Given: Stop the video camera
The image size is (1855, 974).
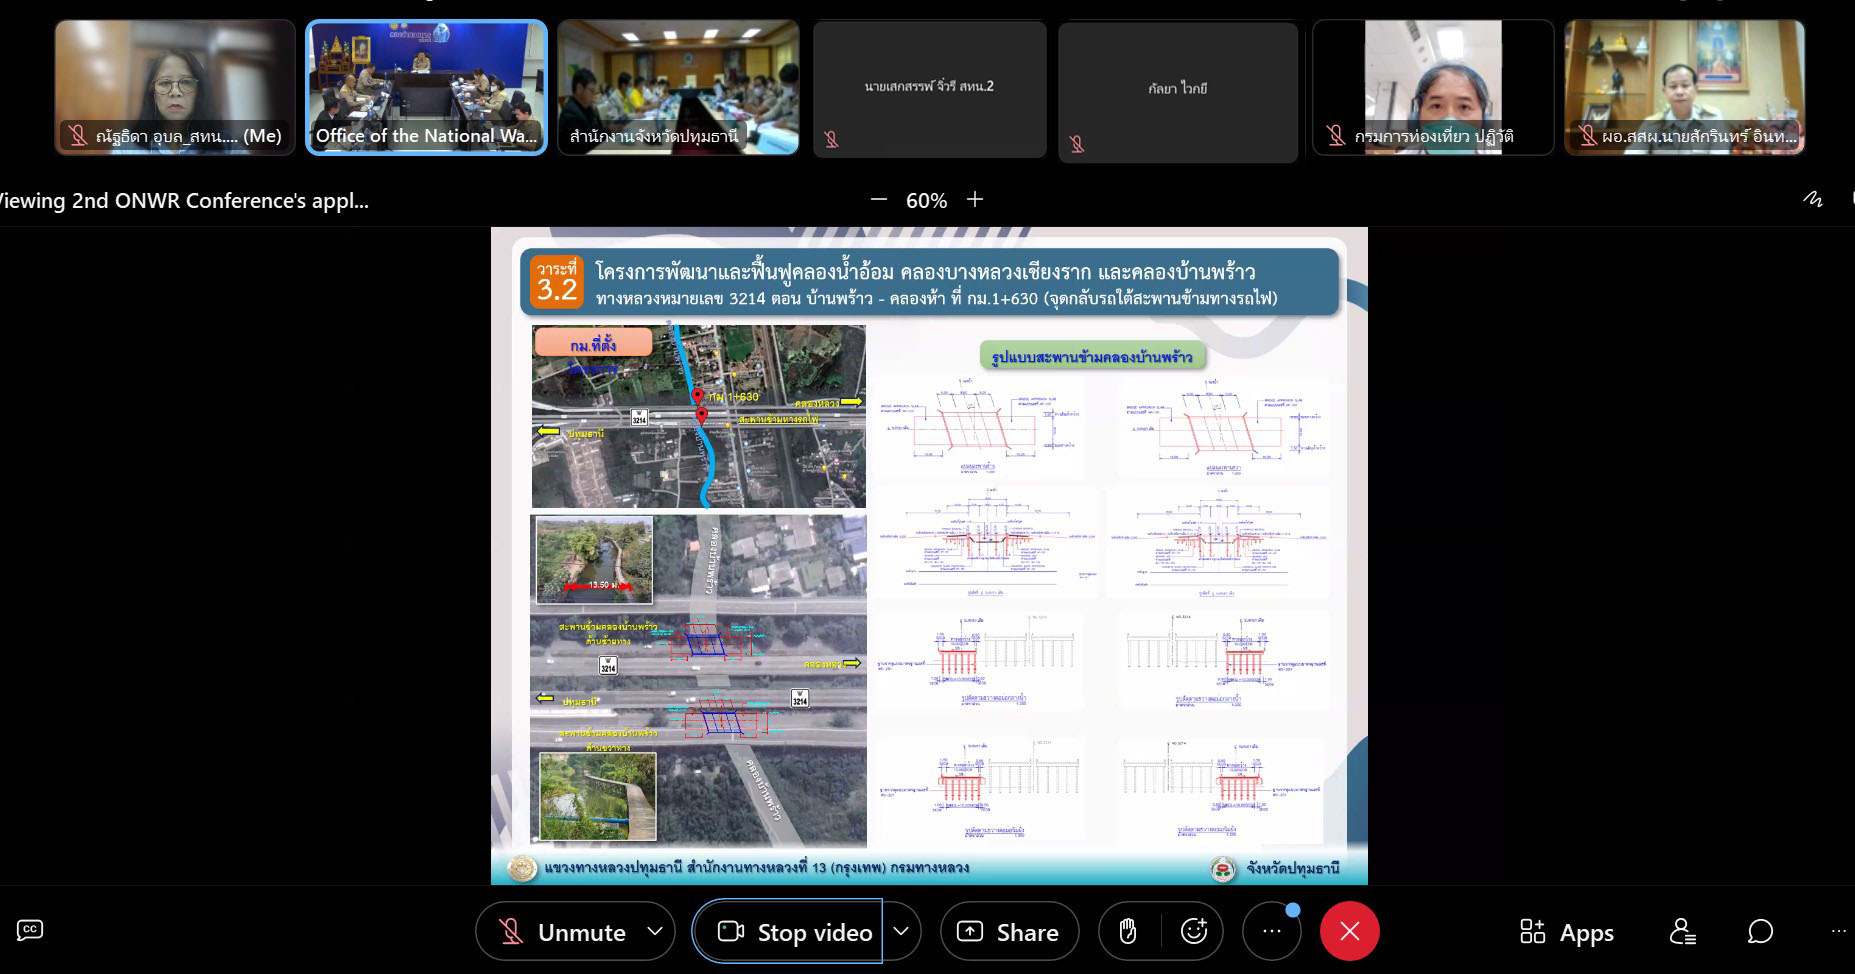Looking at the screenshot, I should [x=788, y=932].
